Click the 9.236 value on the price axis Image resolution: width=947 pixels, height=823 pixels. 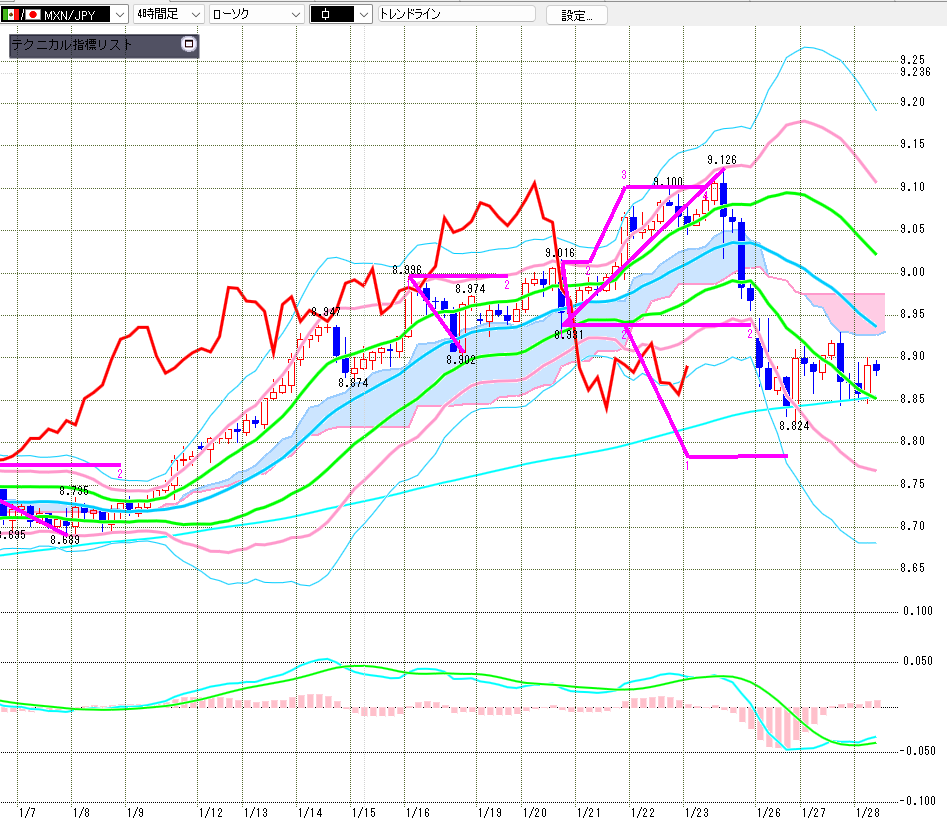(x=915, y=71)
